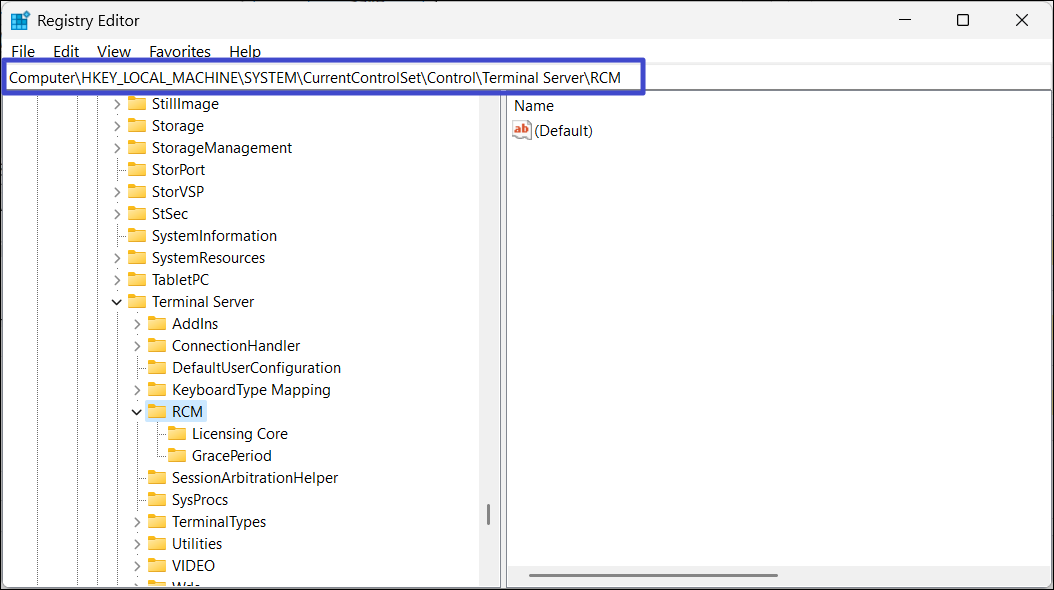The width and height of the screenshot is (1054, 590).
Task: Click the SysProcs folder icon
Action: point(157,500)
